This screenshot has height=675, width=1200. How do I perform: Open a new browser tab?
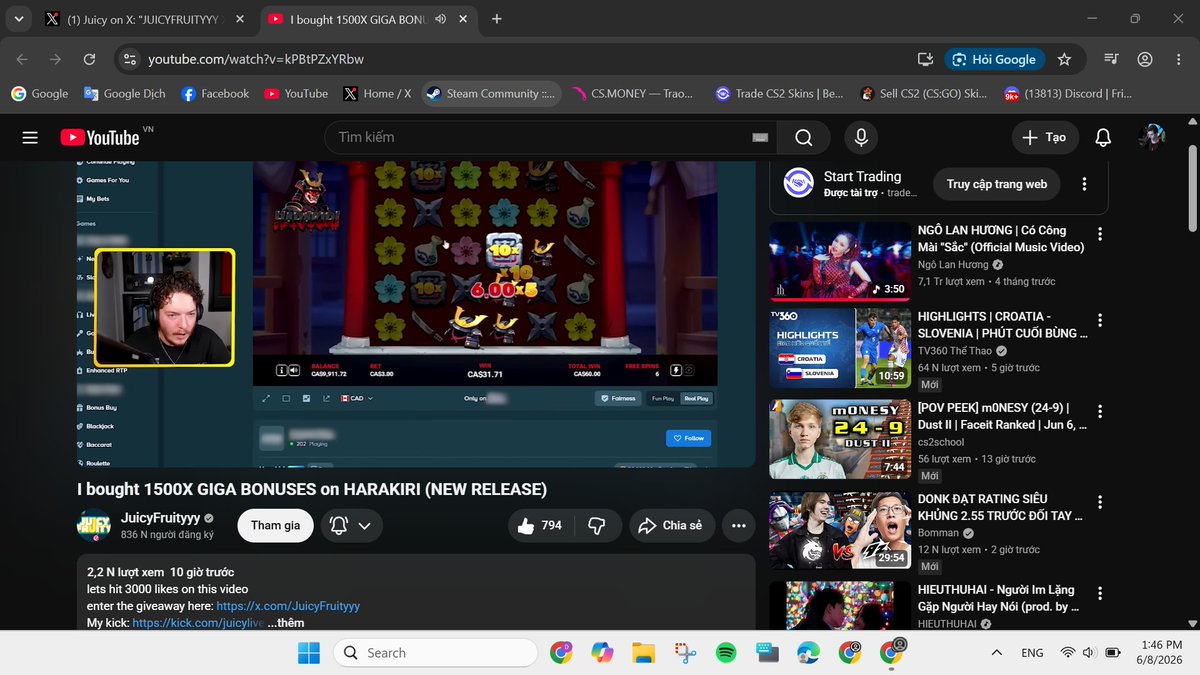(x=497, y=19)
